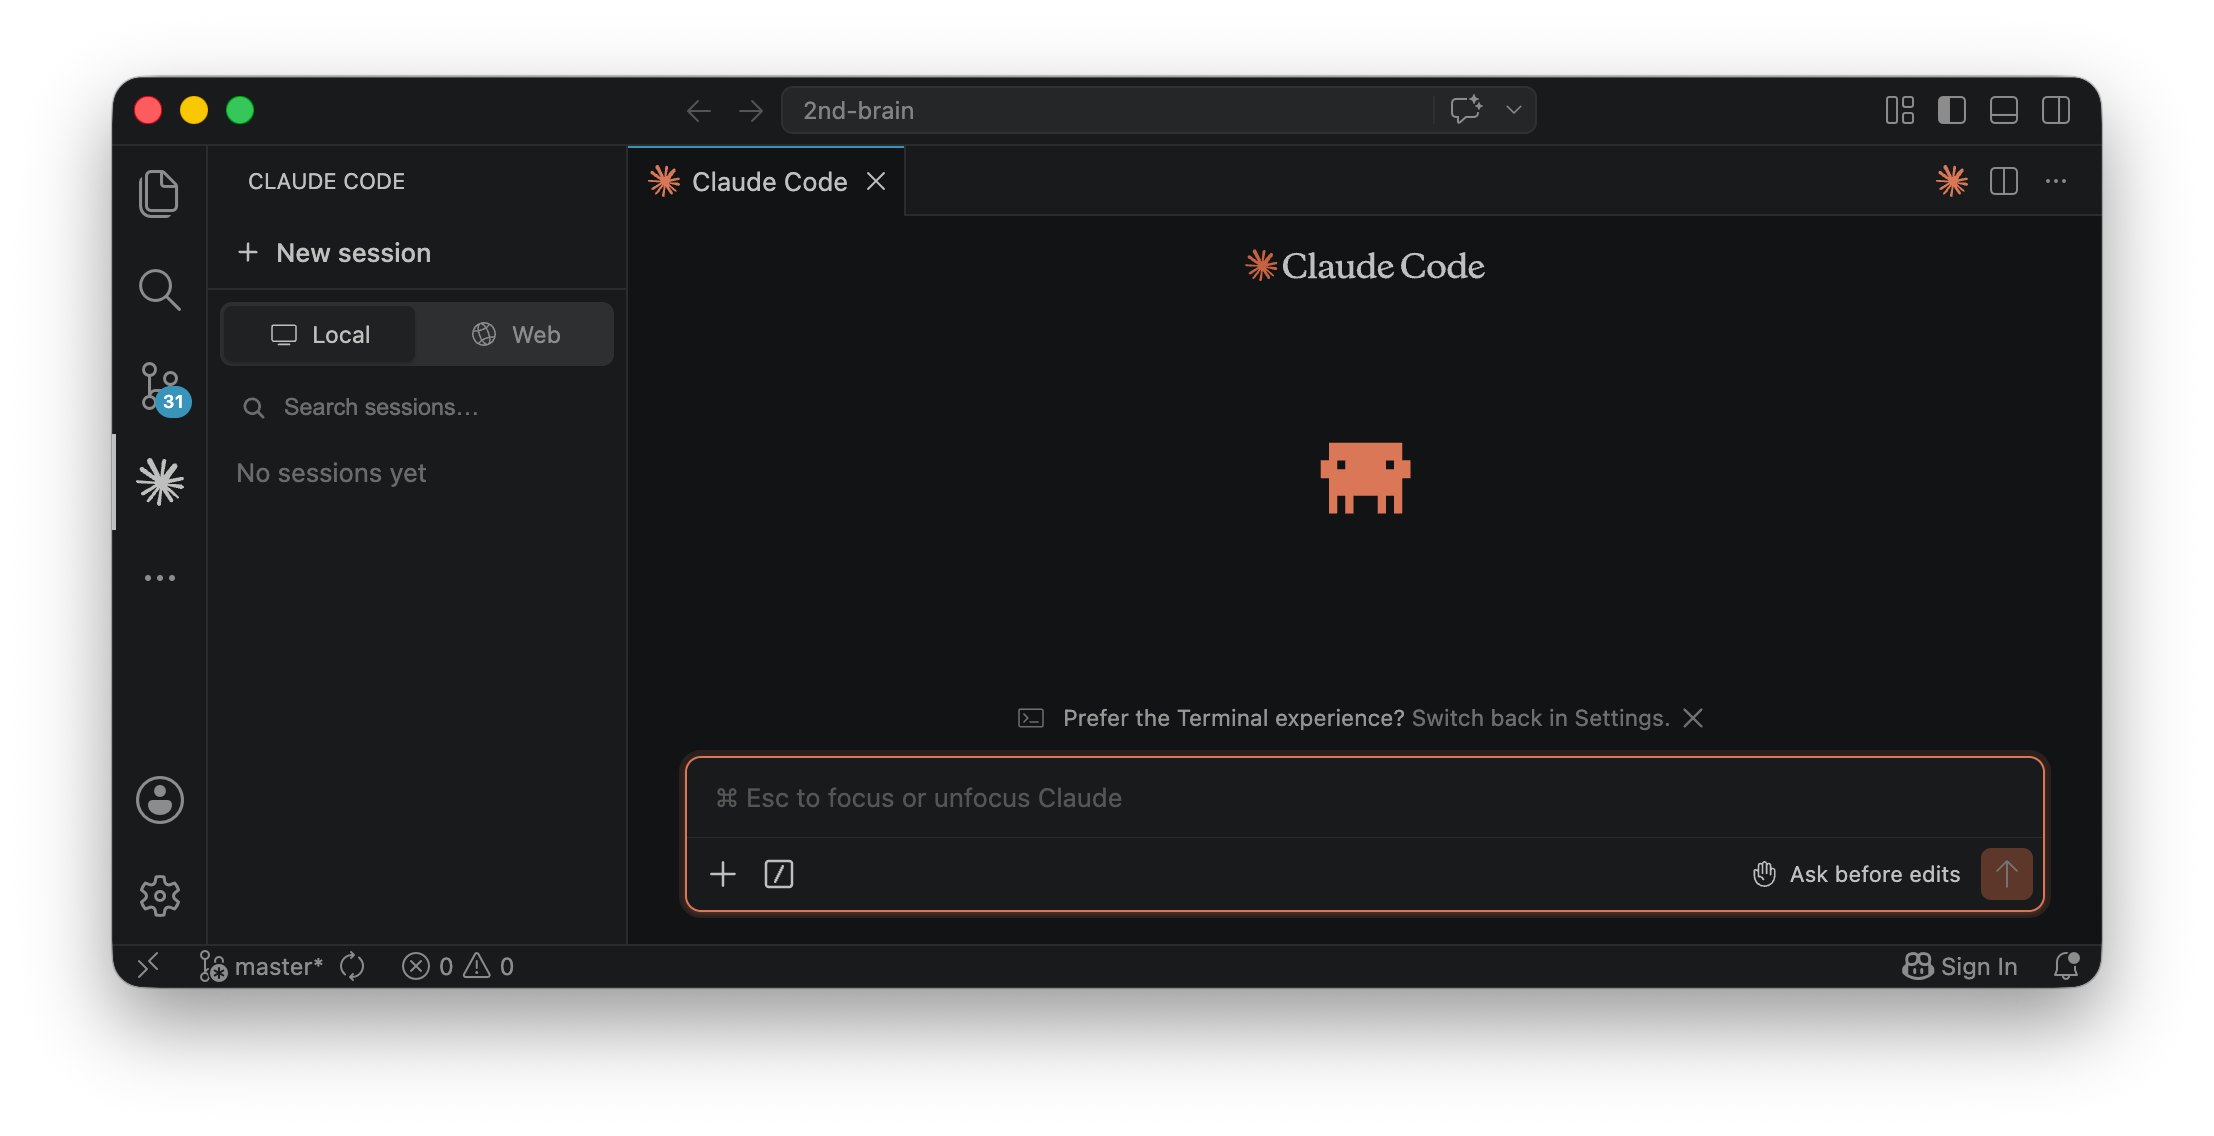Expand the chat dropdown chevron in title bar
Image resolution: width=2214 pixels, height=1136 pixels.
click(x=1514, y=110)
